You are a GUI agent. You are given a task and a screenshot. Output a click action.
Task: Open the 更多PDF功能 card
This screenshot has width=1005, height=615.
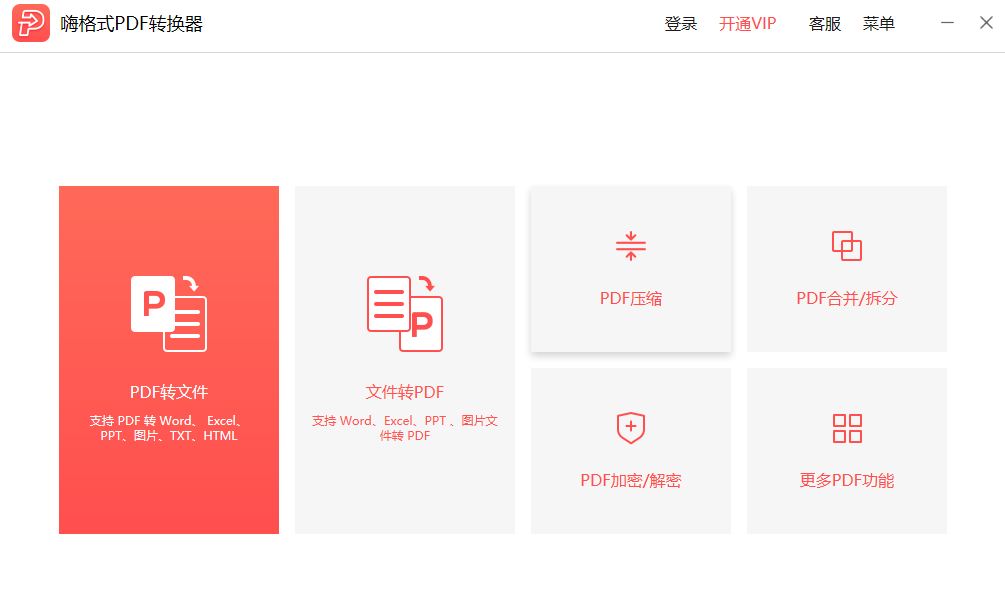click(846, 450)
